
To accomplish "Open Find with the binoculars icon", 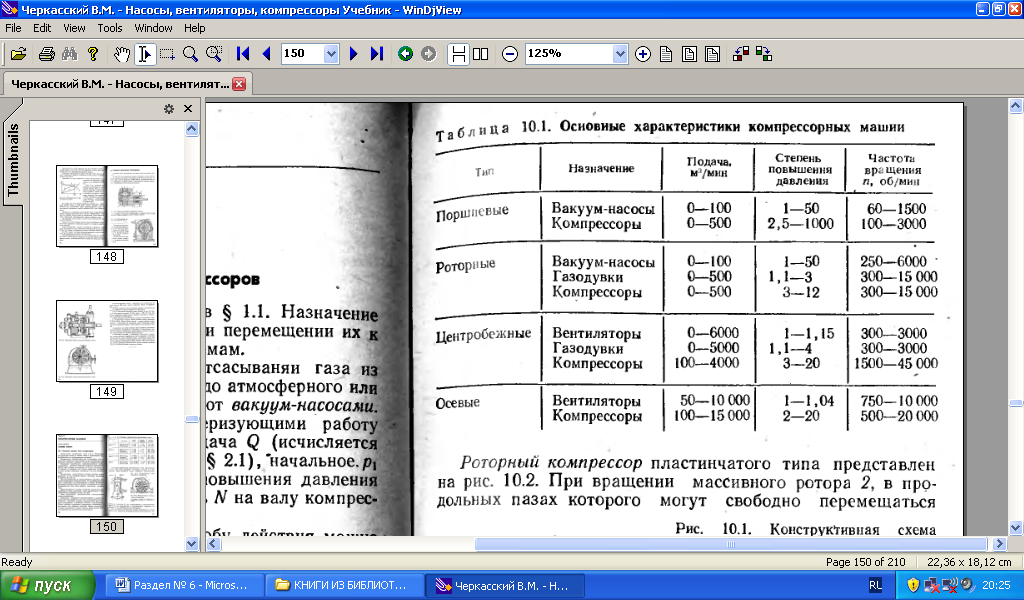I will (70, 54).
